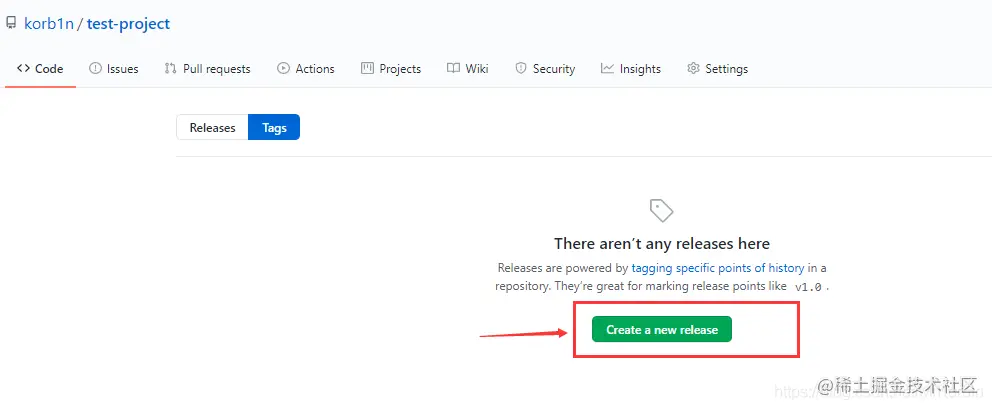Click the There aren't any releases heading
The width and height of the screenshot is (992, 410).
pyautogui.click(x=662, y=244)
